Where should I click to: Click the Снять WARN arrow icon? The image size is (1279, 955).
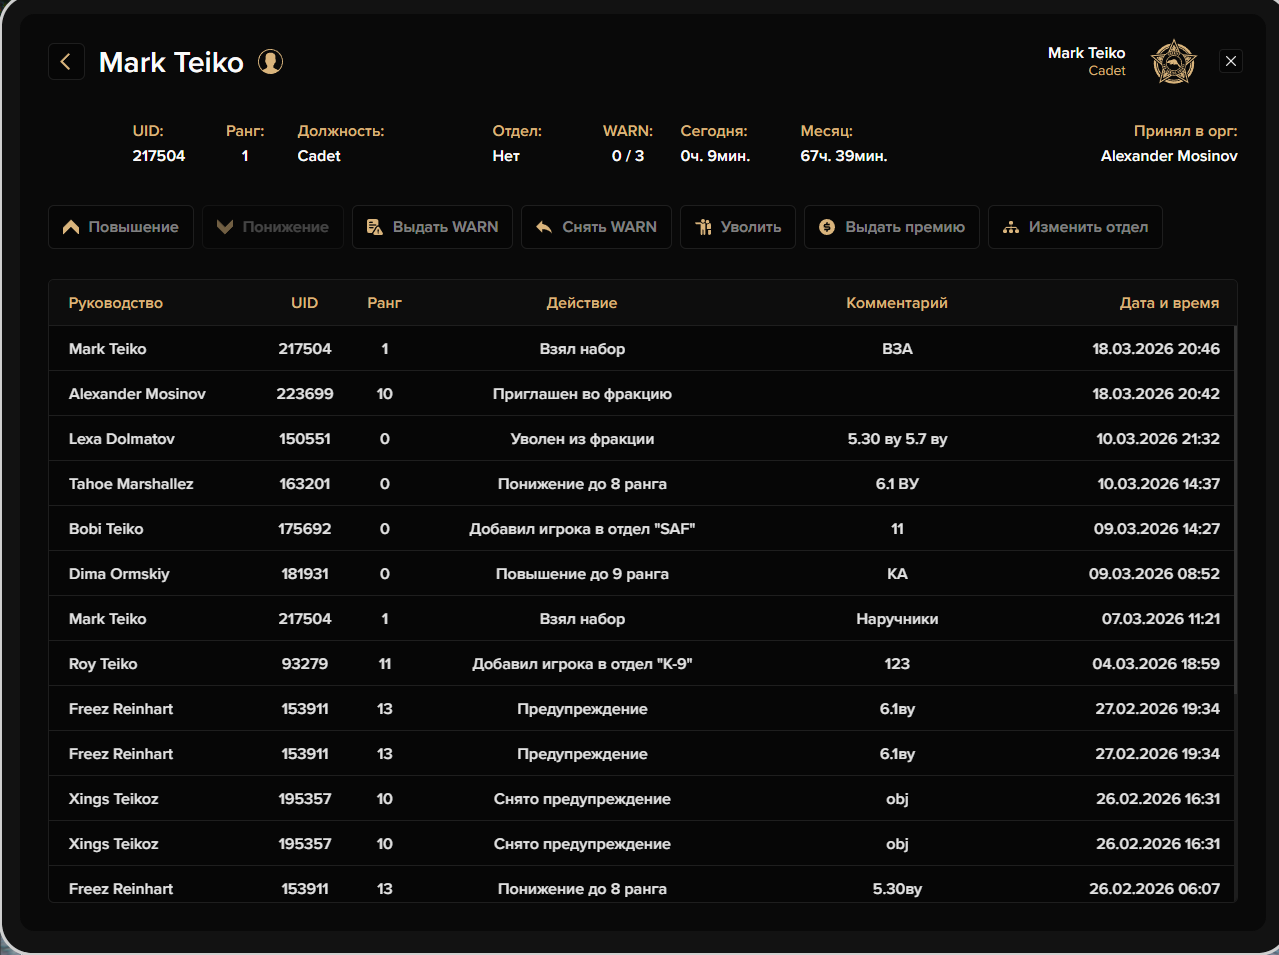[544, 227]
